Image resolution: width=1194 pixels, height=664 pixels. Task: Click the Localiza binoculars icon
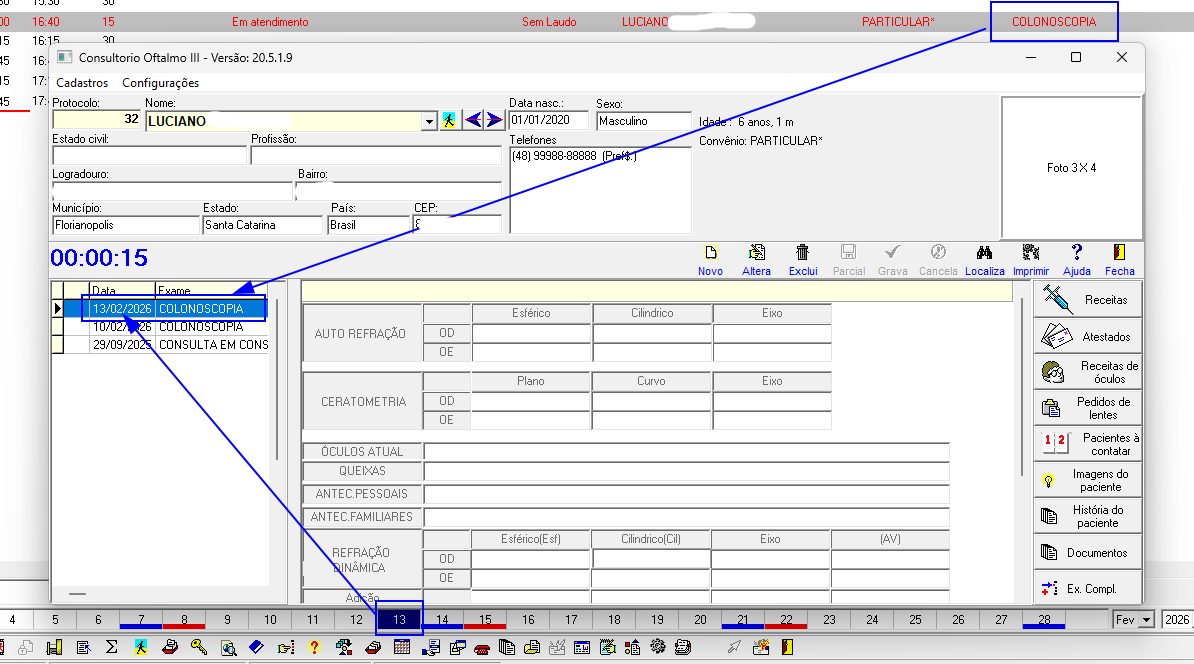coord(984,253)
